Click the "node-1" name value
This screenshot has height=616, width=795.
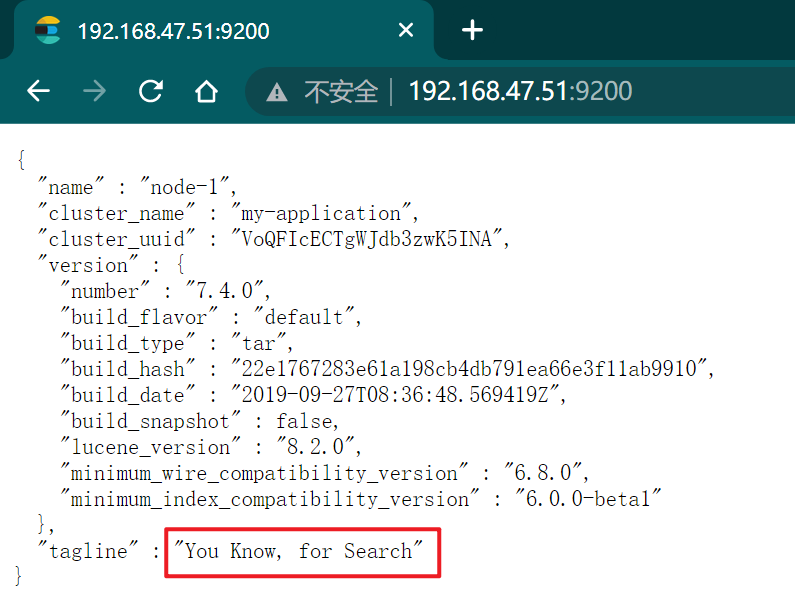click(x=185, y=187)
